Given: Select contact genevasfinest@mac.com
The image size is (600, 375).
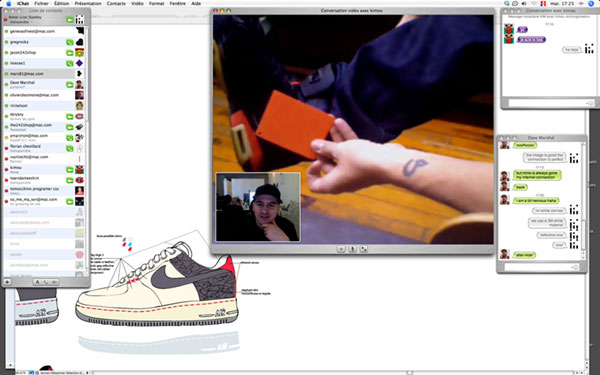Looking at the screenshot, I should click(x=44, y=31).
